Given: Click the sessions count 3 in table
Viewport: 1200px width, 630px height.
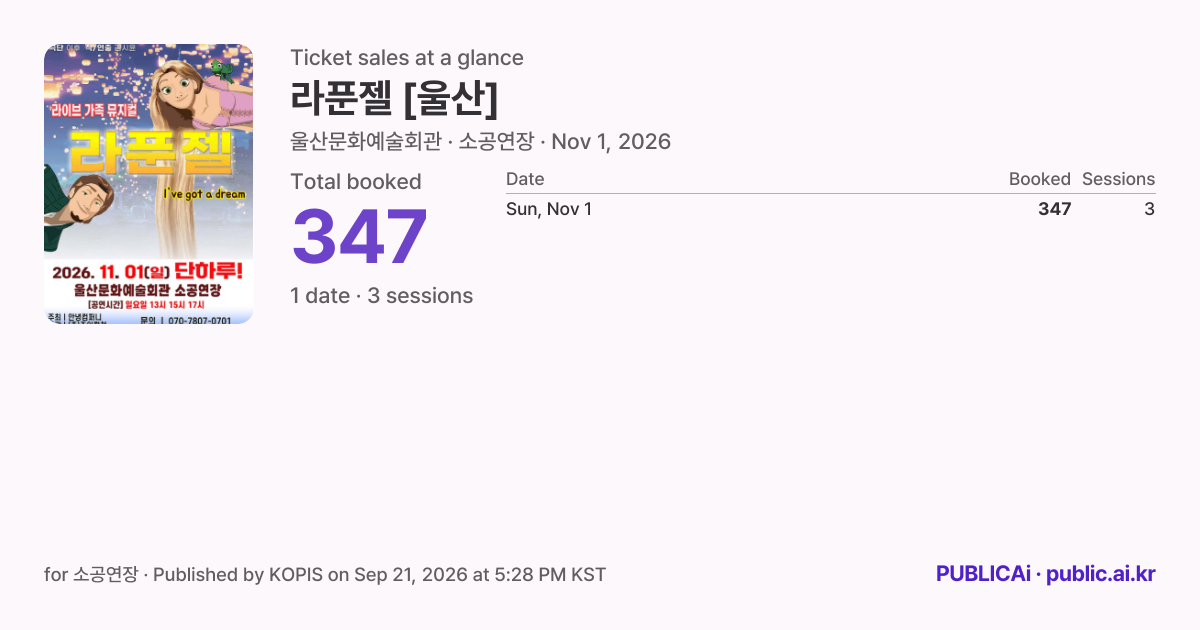Looking at the screenshot, I should [1150, 209].
